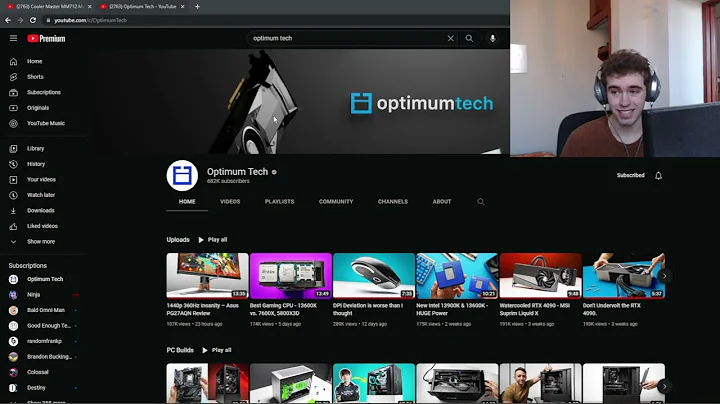Go forward in the browser
720x404 pixels.
click(x=20, y=20)
